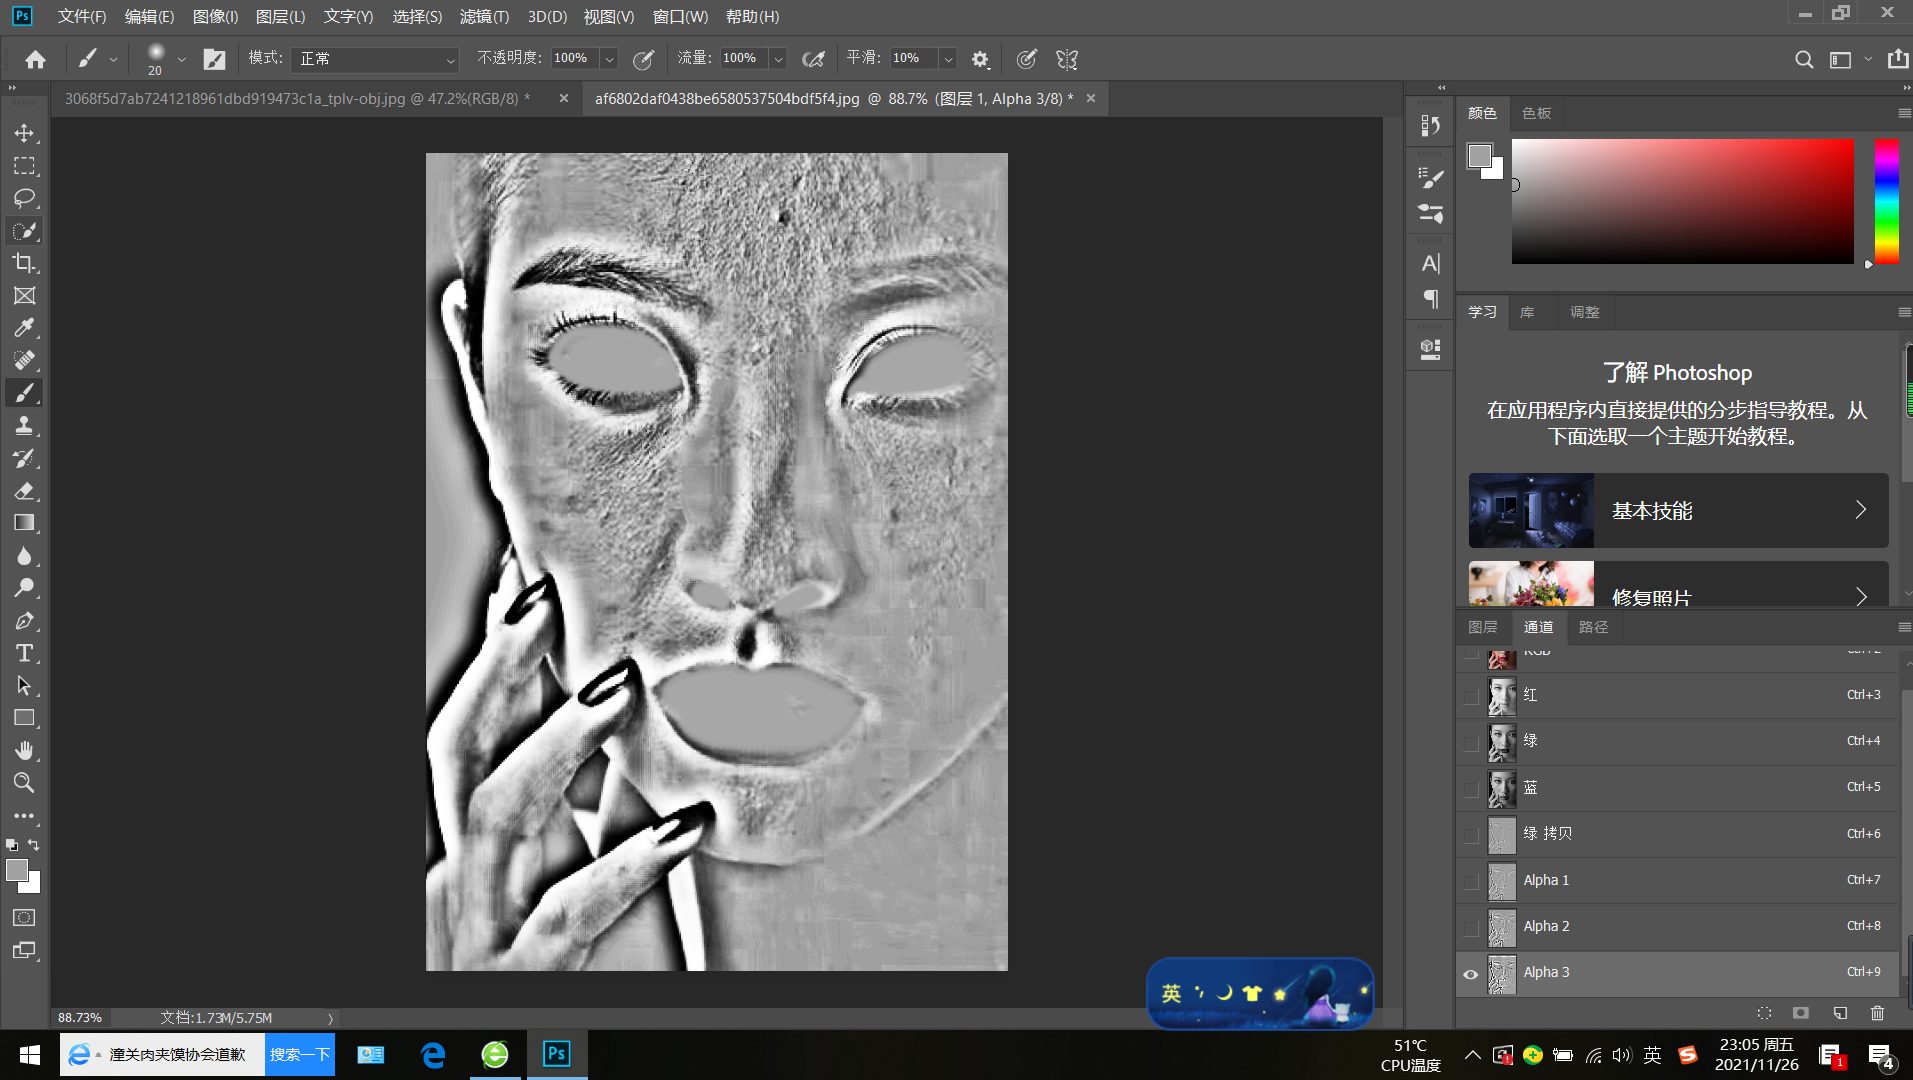Screen dimensions: 1913x1080
Task: Open the blend mode 正常 dropdown
Action: pyautogui.click(x=376, y=59)
